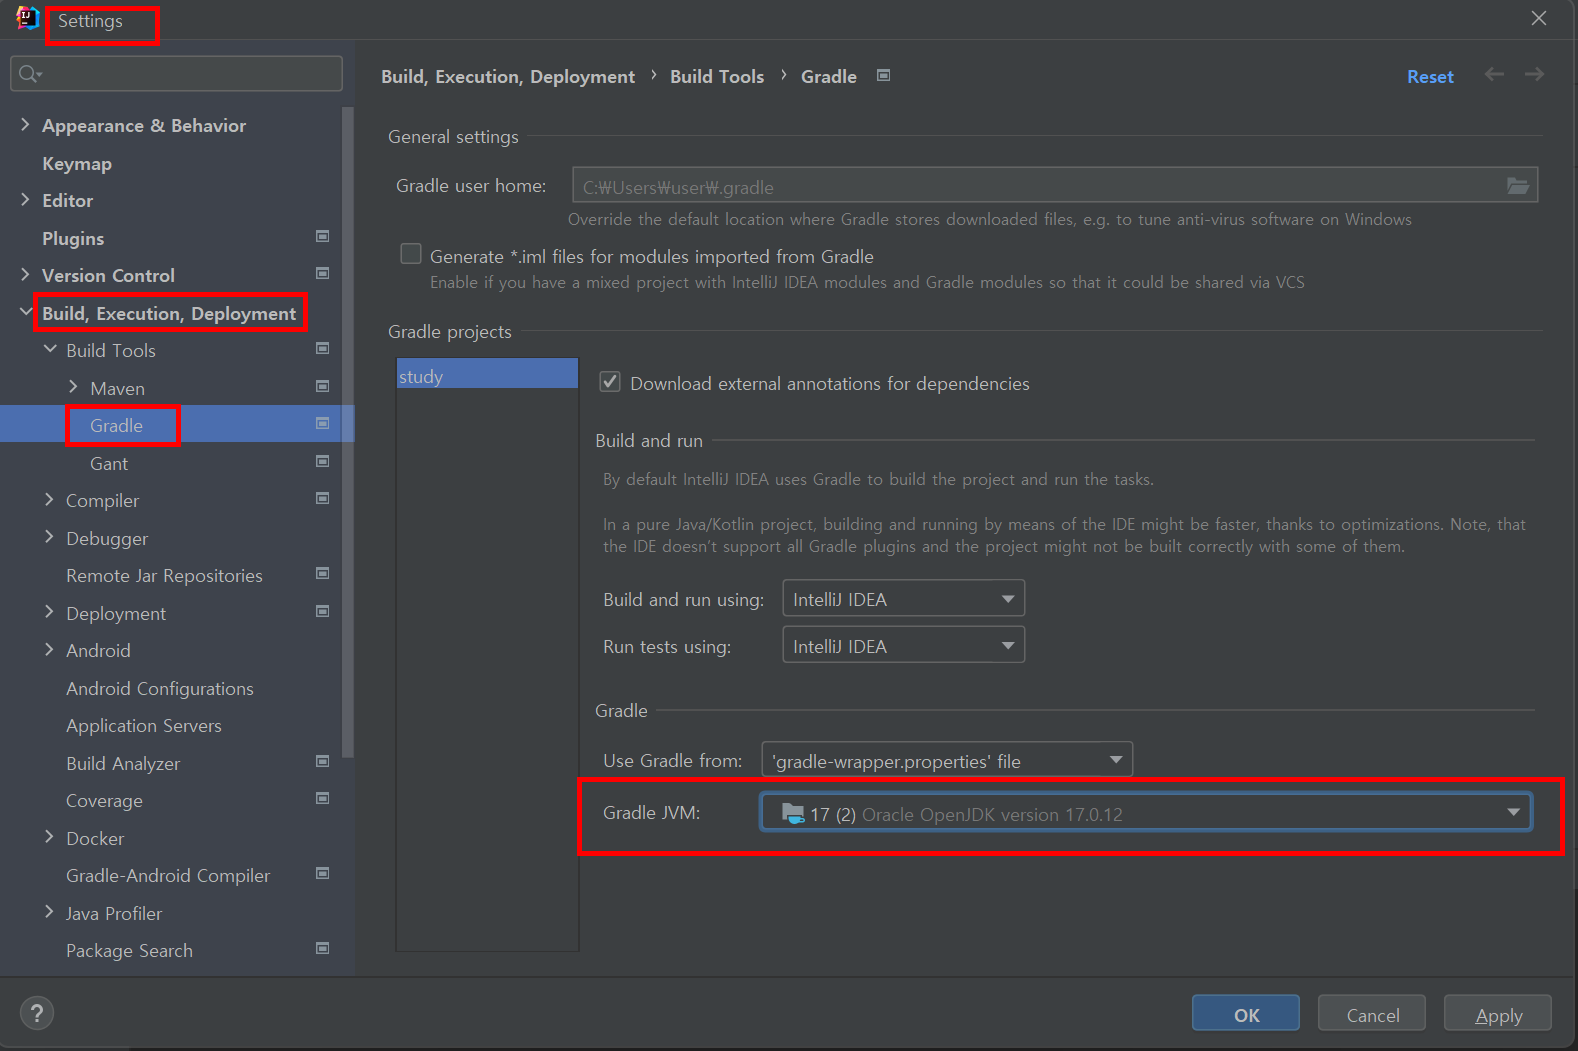Expand the Appearance & Behavior section
The width and height of the screenshot is (1578, 1051).
click(x=25, y=124)
